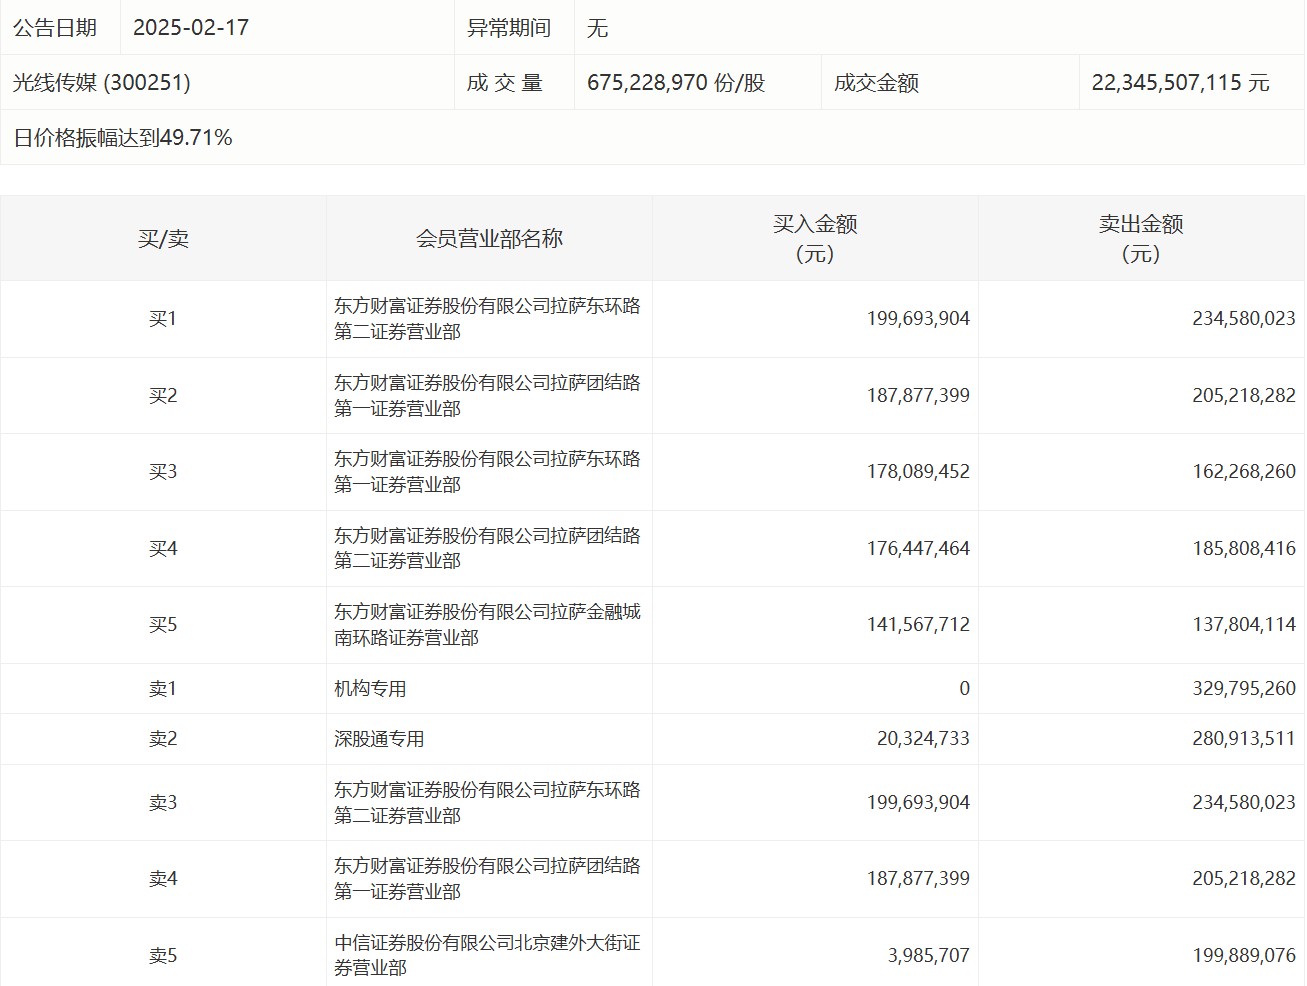Select the stock name 光线传媒 (300251)
The height and width of the screenshot is (986, 1307).
pyautogui.click(x=101, y=83)
